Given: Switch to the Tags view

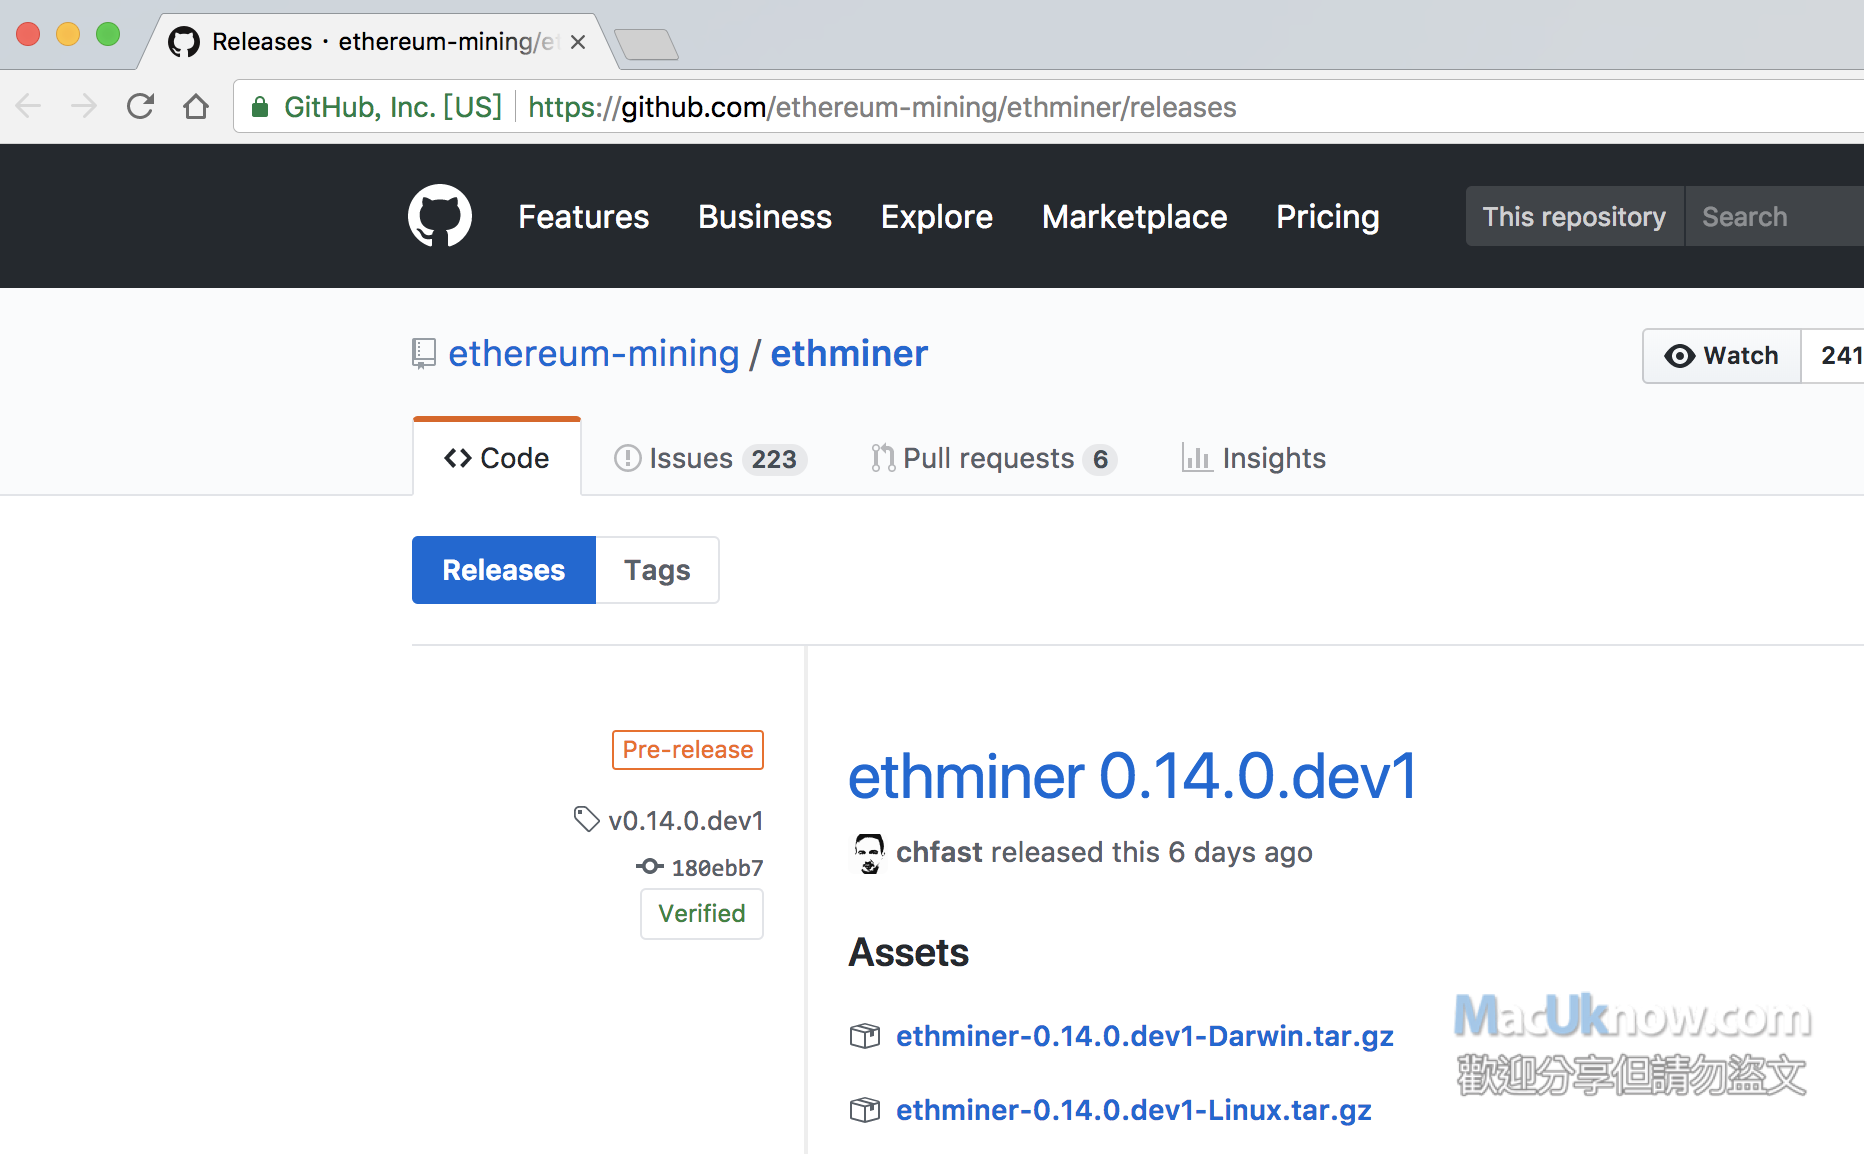Looking at the screenshot, I should tap(657, 570).
